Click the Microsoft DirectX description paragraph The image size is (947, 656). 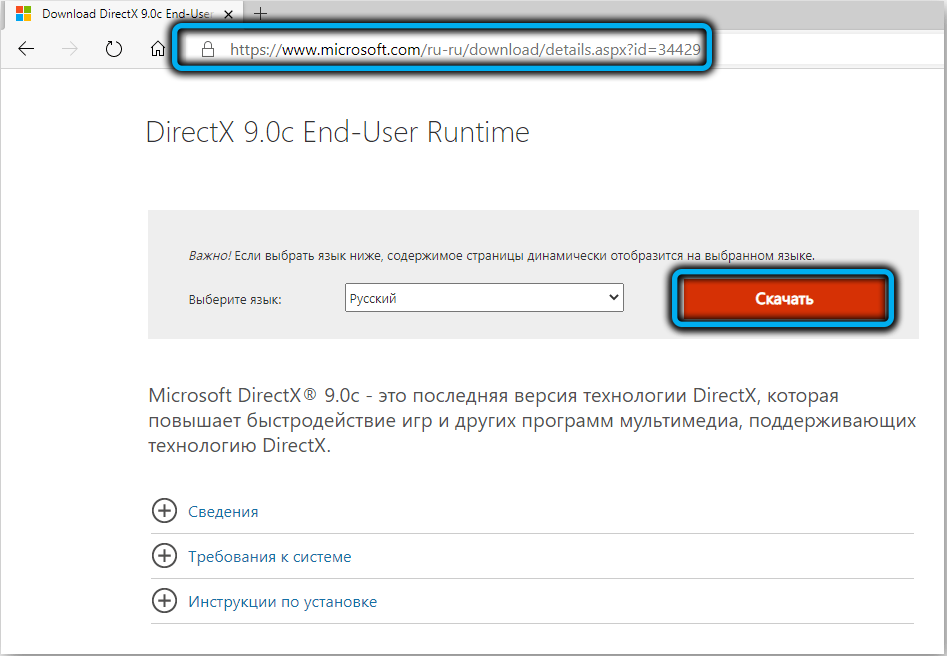pos(531,420)
